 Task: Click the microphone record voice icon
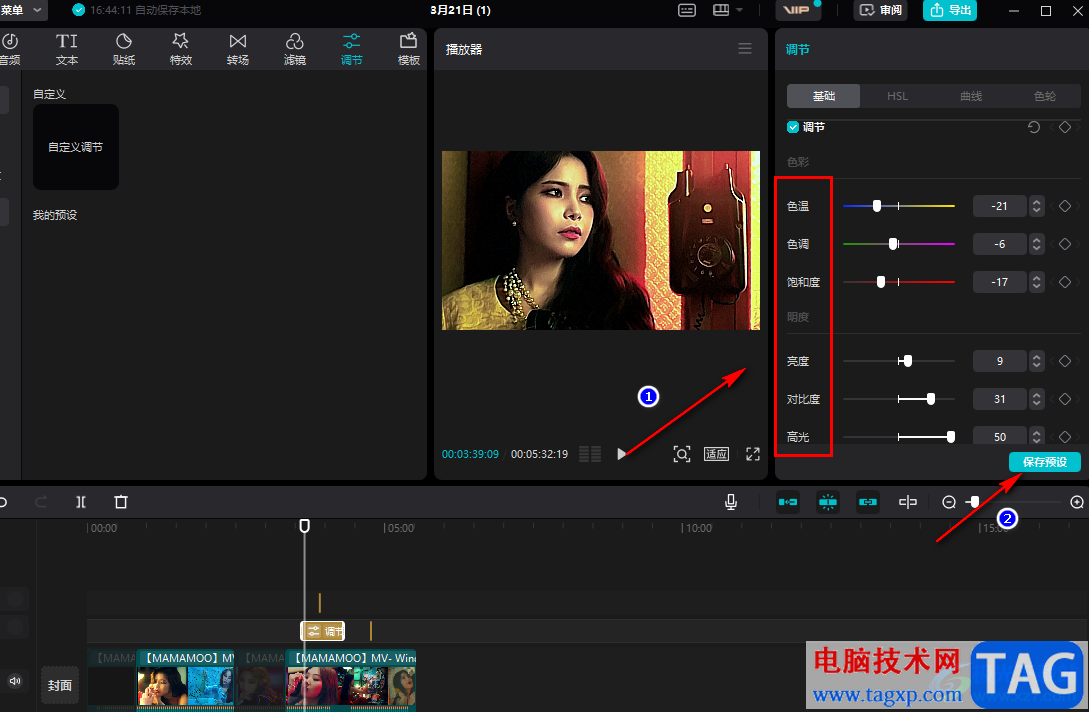point(731,502)
